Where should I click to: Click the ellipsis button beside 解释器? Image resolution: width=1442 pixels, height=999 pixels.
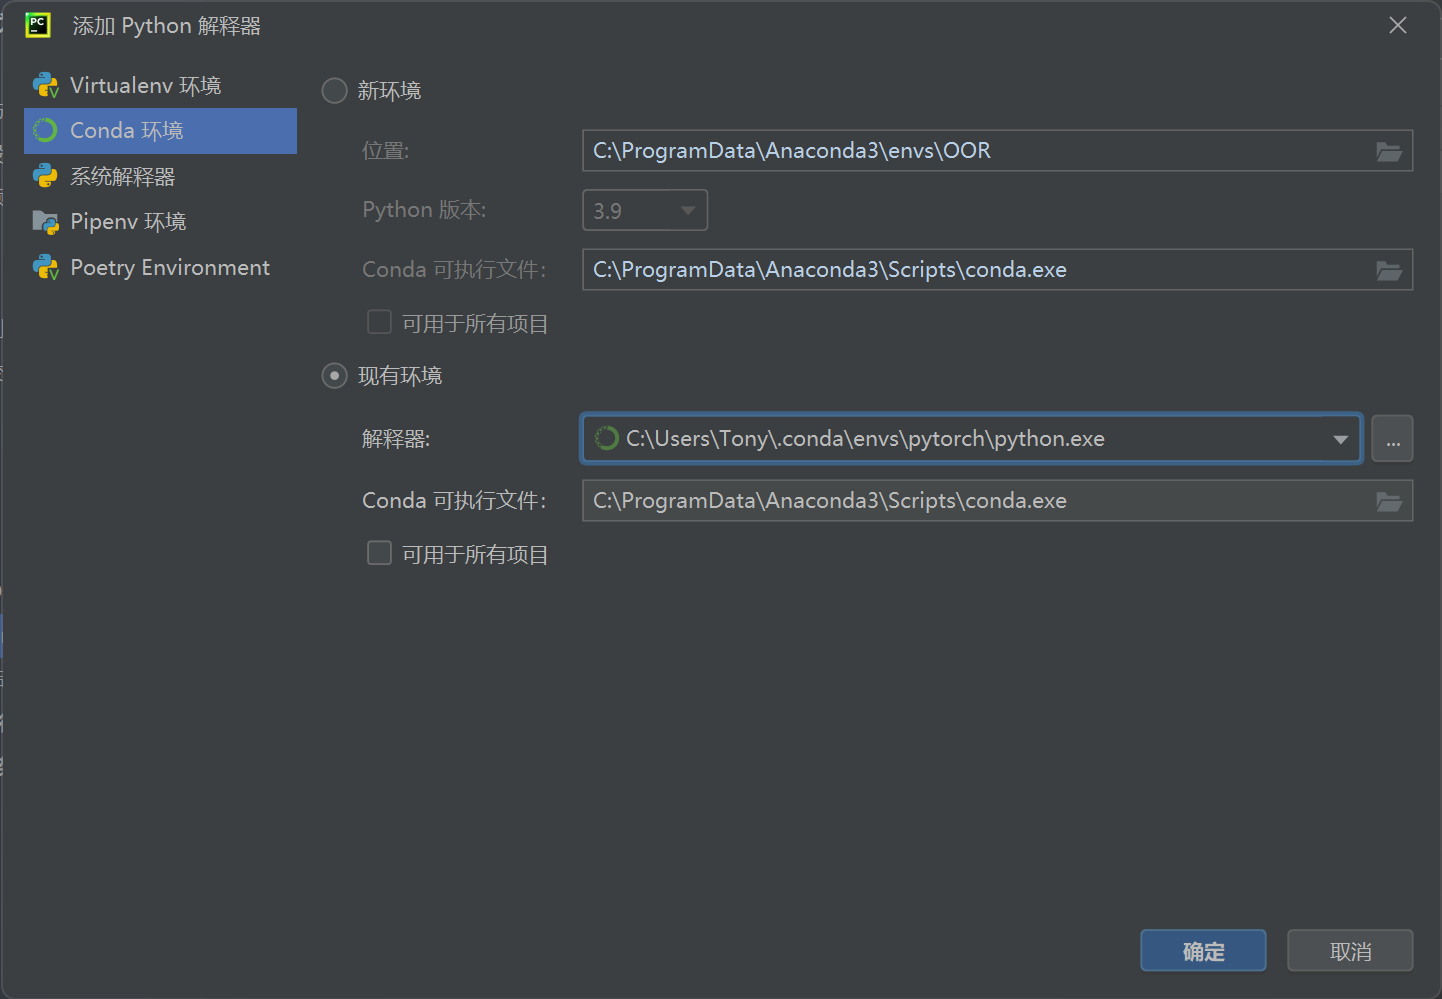click(1392, 439)
